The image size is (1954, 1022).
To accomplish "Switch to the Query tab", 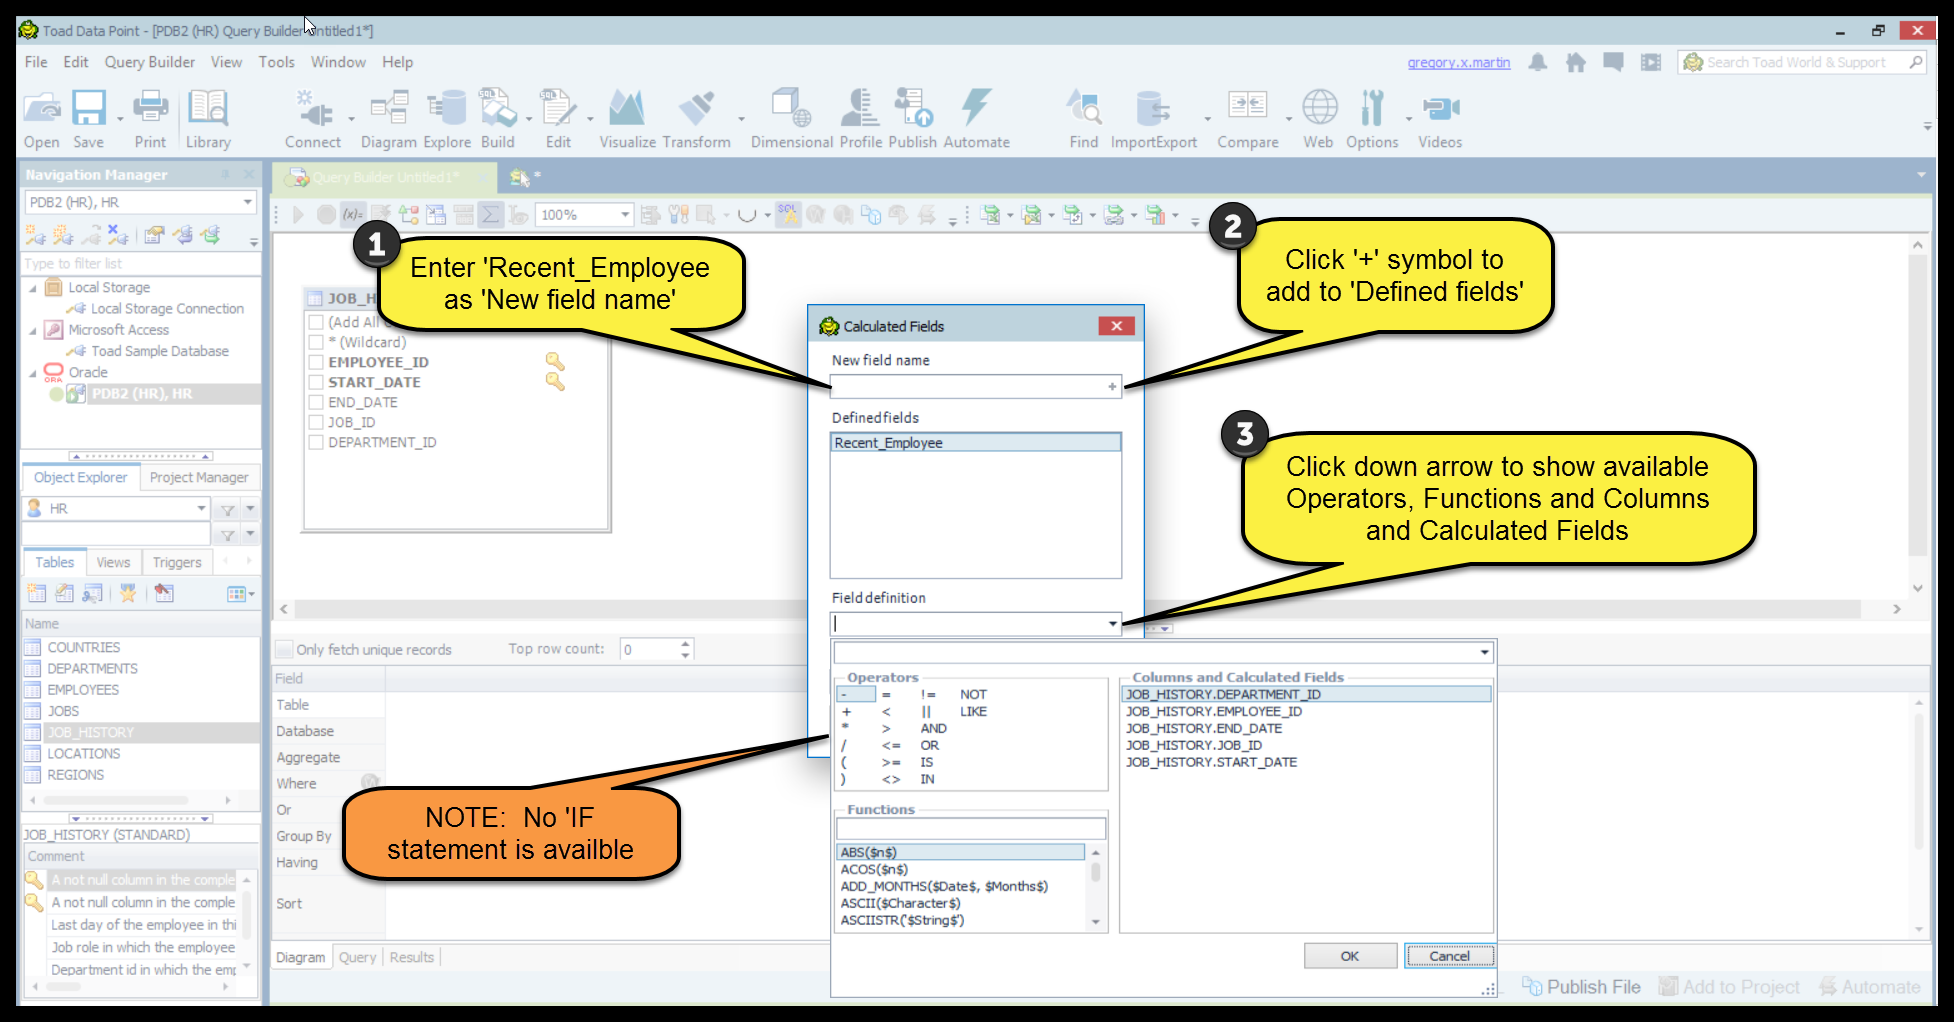I will (x=357, y=957).
